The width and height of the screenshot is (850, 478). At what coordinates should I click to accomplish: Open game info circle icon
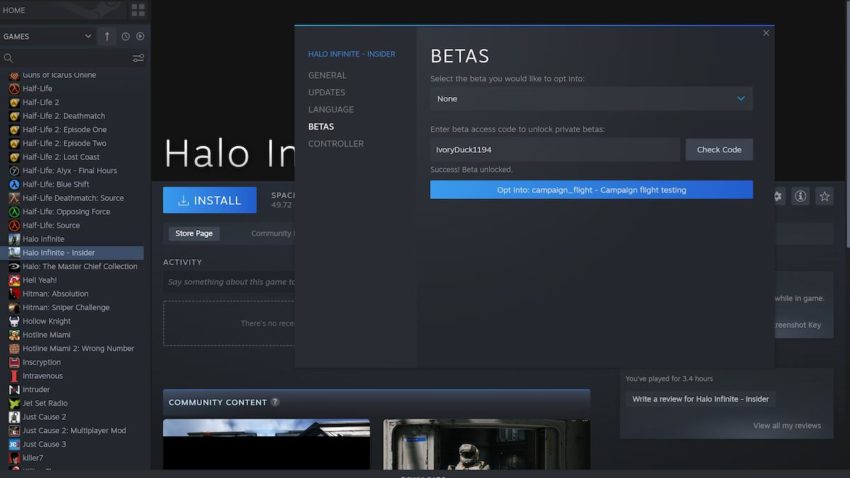tap(800, 196)
